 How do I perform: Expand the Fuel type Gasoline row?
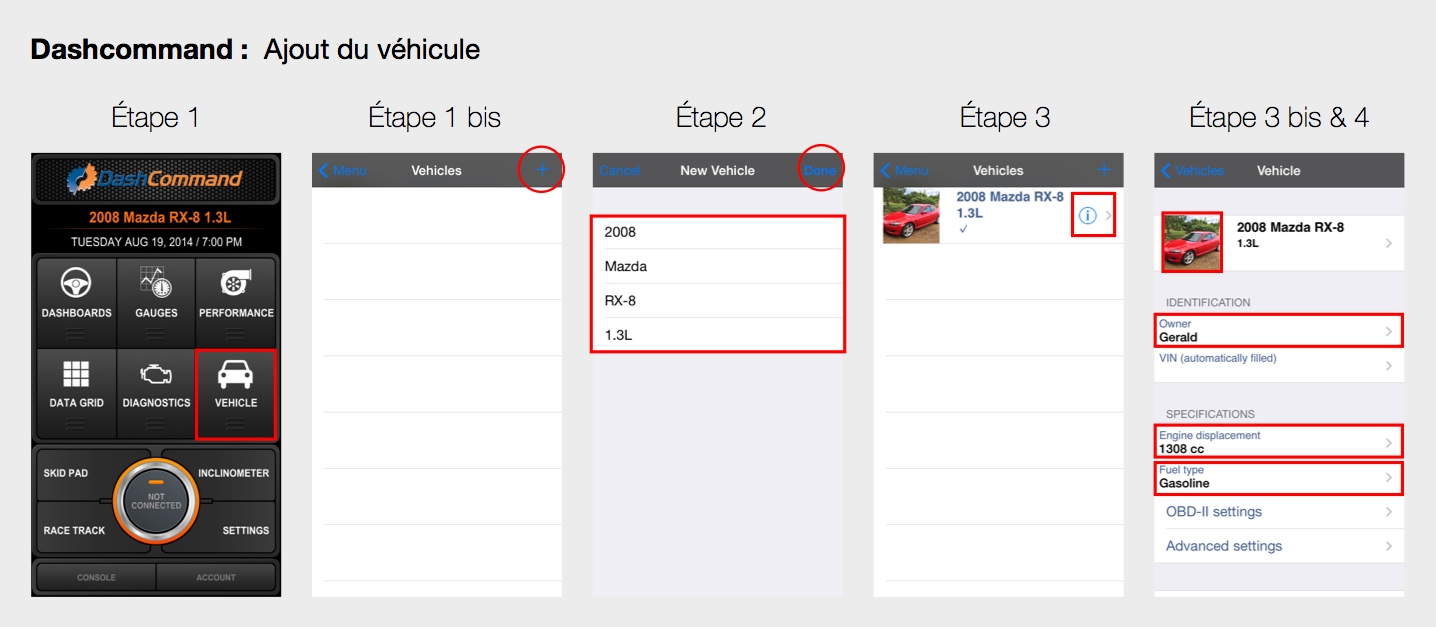click(1278, 477)
